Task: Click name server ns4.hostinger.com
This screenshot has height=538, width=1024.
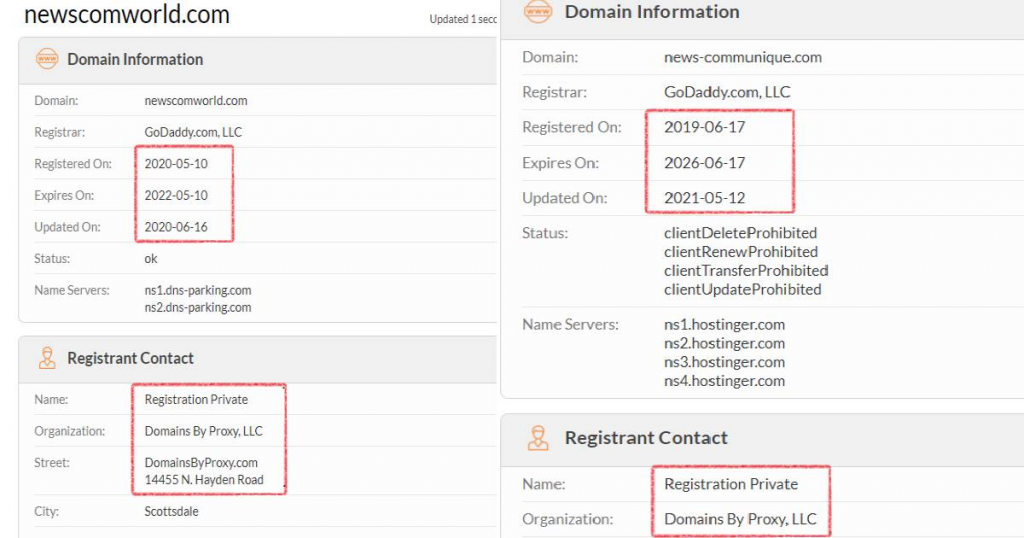Action: (x=725, y=381)
